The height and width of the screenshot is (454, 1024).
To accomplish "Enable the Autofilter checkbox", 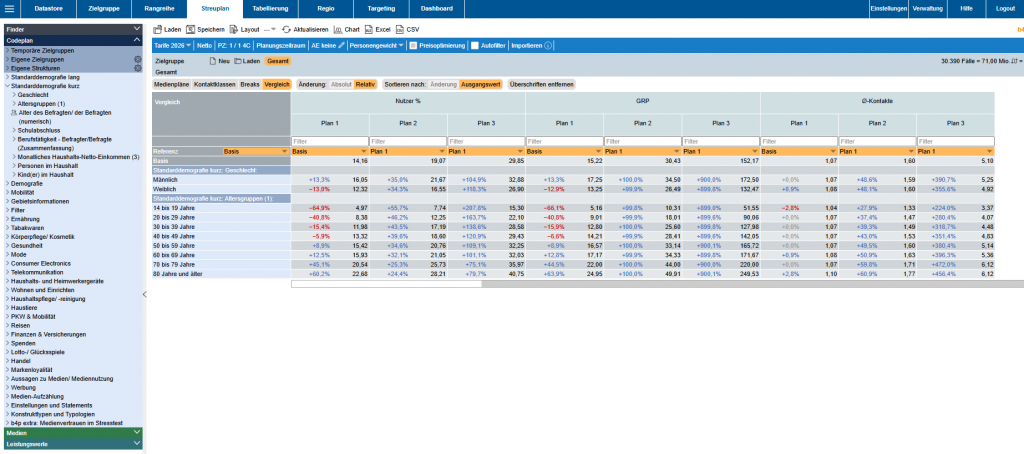I will 474,45.
